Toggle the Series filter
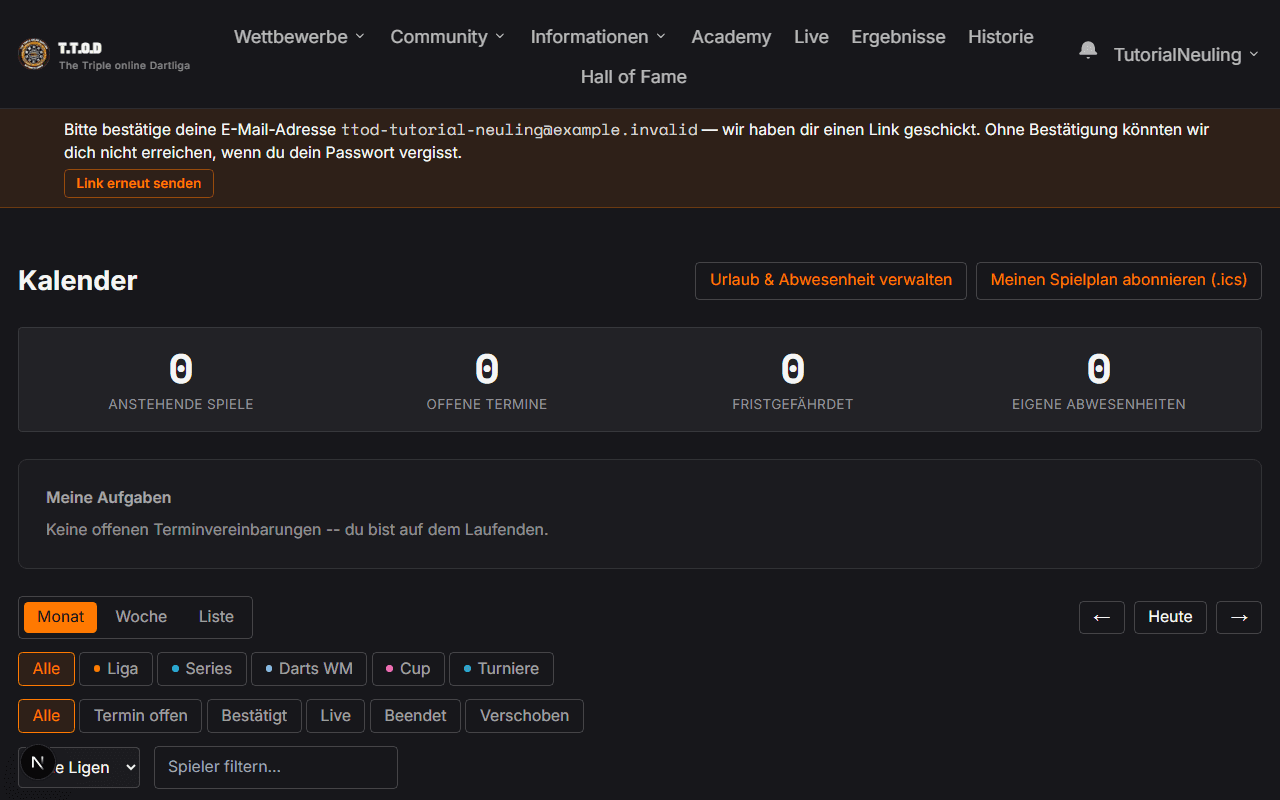Viewport: 1280px width, 800px height. point(202,669)
